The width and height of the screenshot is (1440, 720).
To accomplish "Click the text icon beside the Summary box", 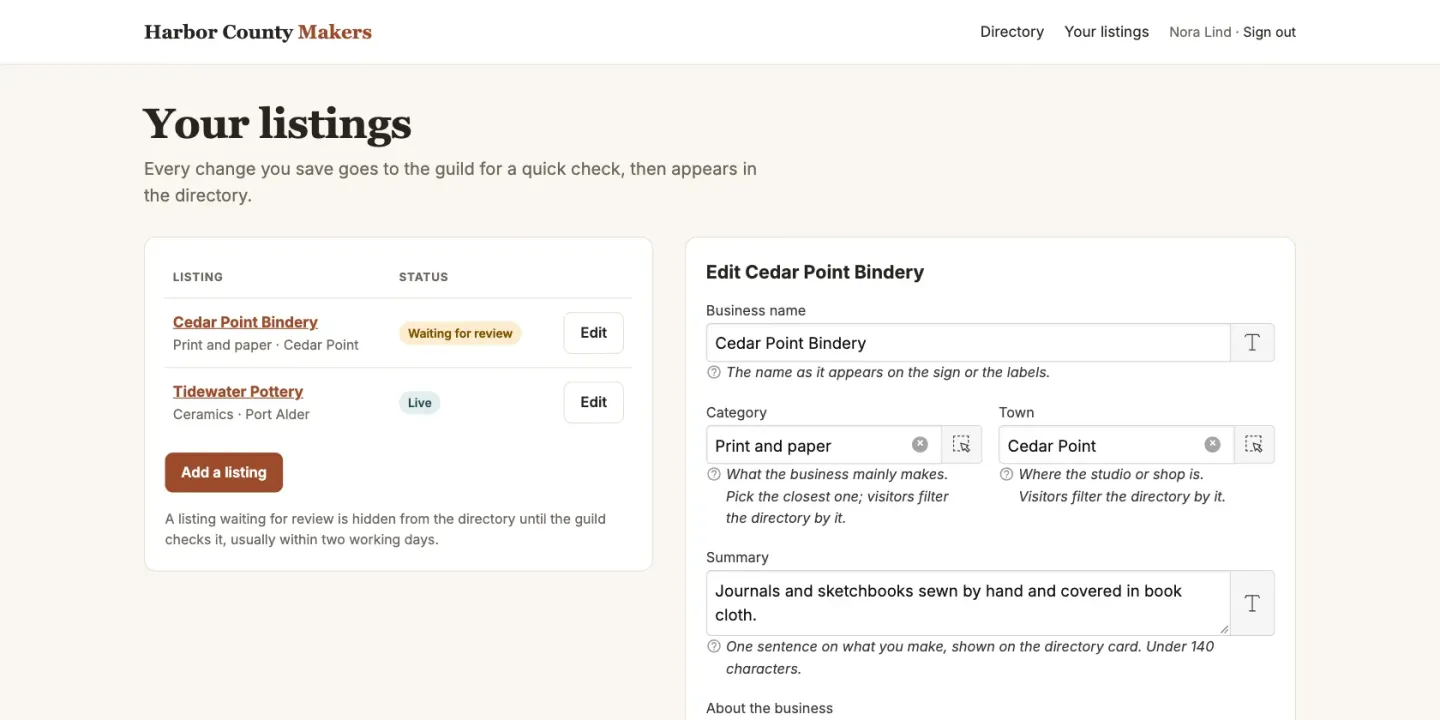I will pyautogui.click(x=1252, y=603).
